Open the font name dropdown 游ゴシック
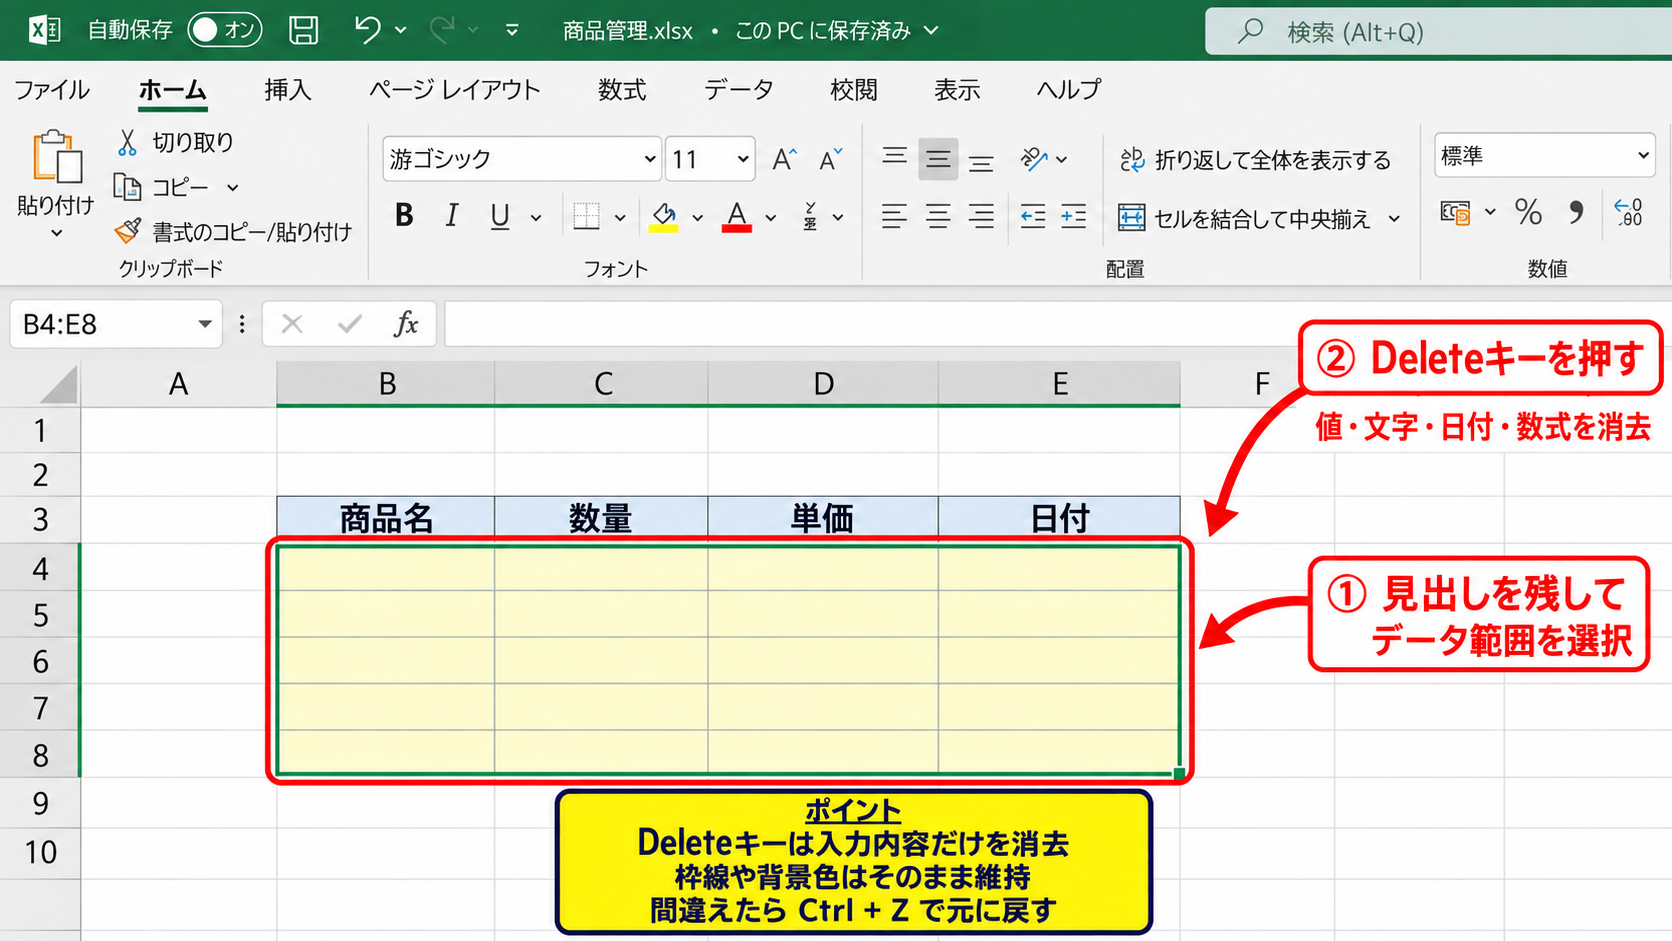The image size is (1672, 941). coord(649,159)
